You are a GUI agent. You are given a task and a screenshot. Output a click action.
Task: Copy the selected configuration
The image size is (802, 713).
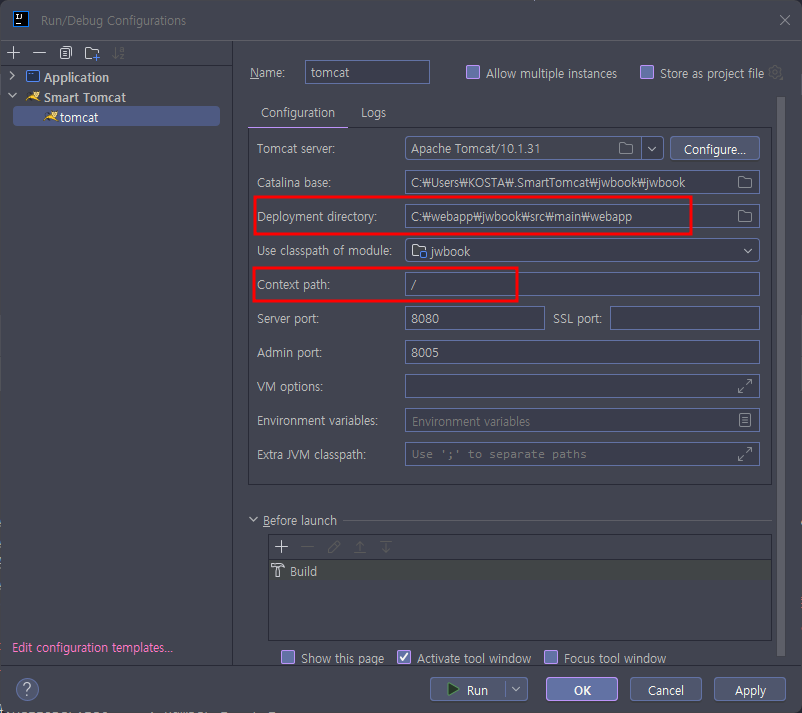(x=65, y=53)
